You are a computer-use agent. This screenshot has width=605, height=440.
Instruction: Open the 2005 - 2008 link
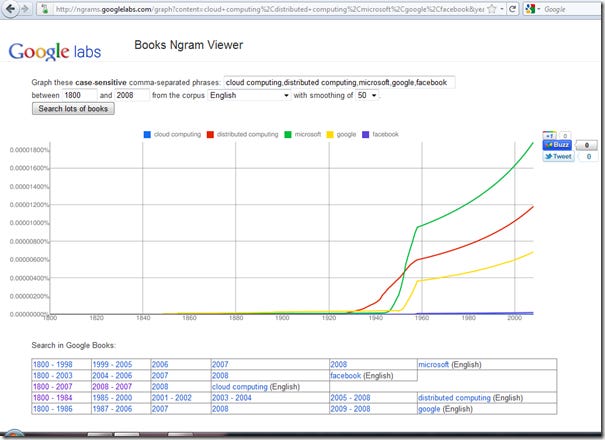click(350, 398)
